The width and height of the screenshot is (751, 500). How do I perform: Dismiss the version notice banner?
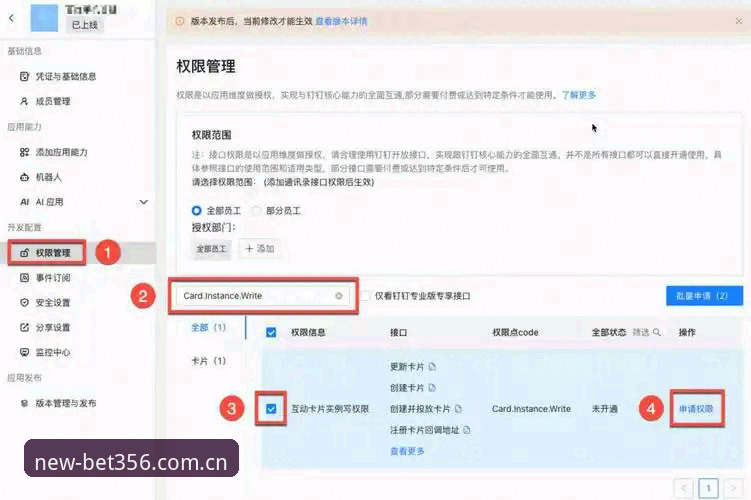tap(739, 21)
